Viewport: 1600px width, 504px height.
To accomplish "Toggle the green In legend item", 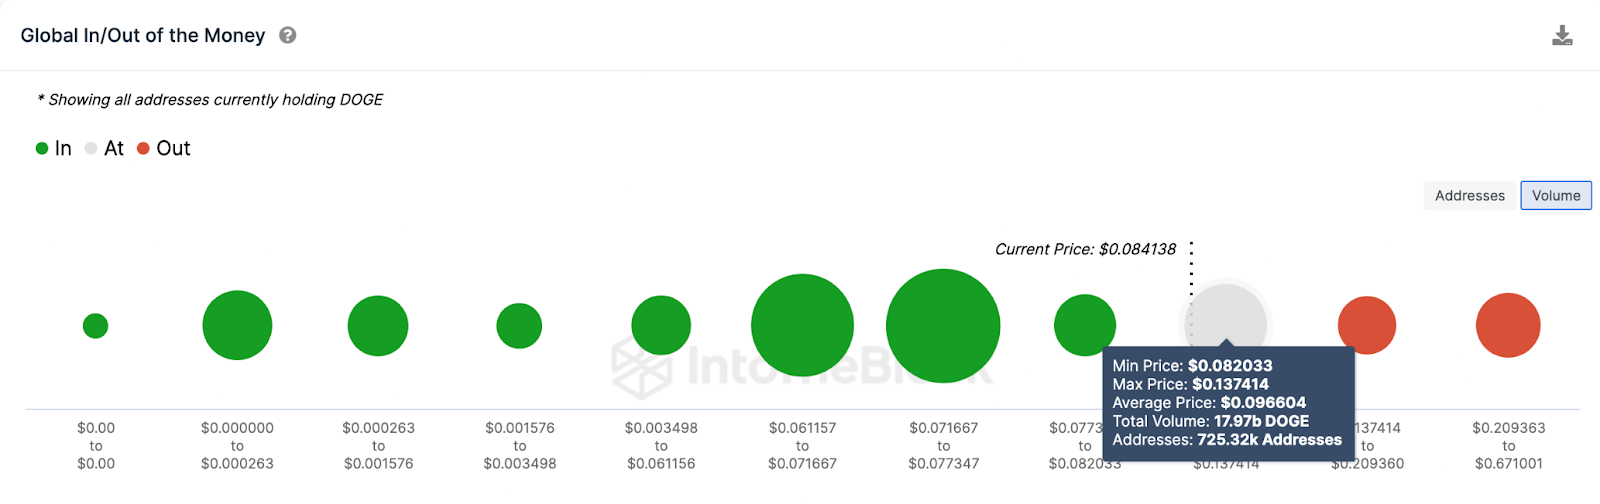I will (x=54, y=148).
